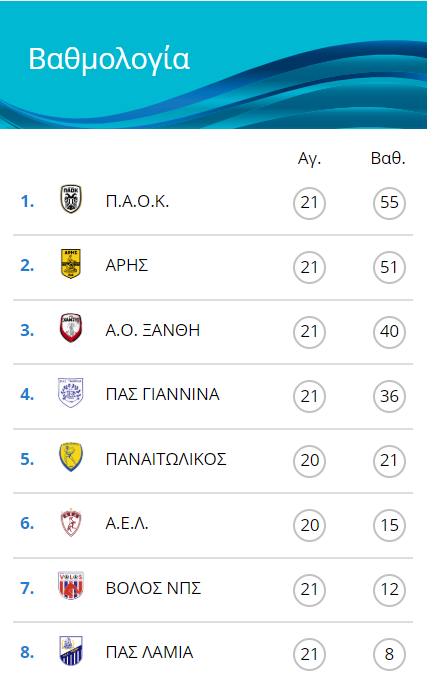Click the ΑΡΗΣ yellow team crest
The width and height of the screenshot is (427, 686).
click(71, 263)
